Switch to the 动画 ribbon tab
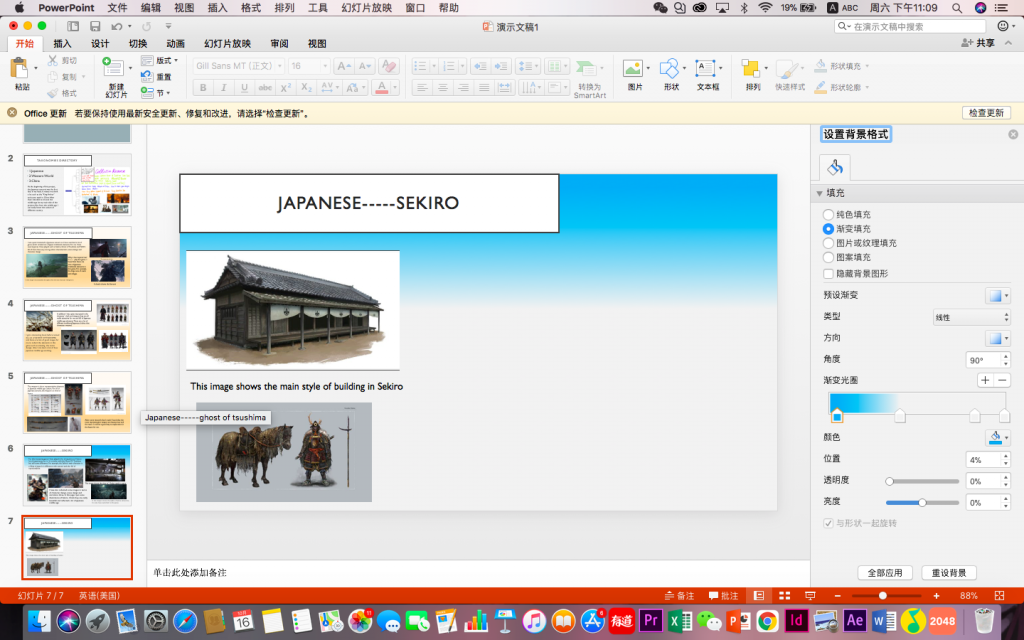This screenshot has width=1024, height=640. point(175,43)
